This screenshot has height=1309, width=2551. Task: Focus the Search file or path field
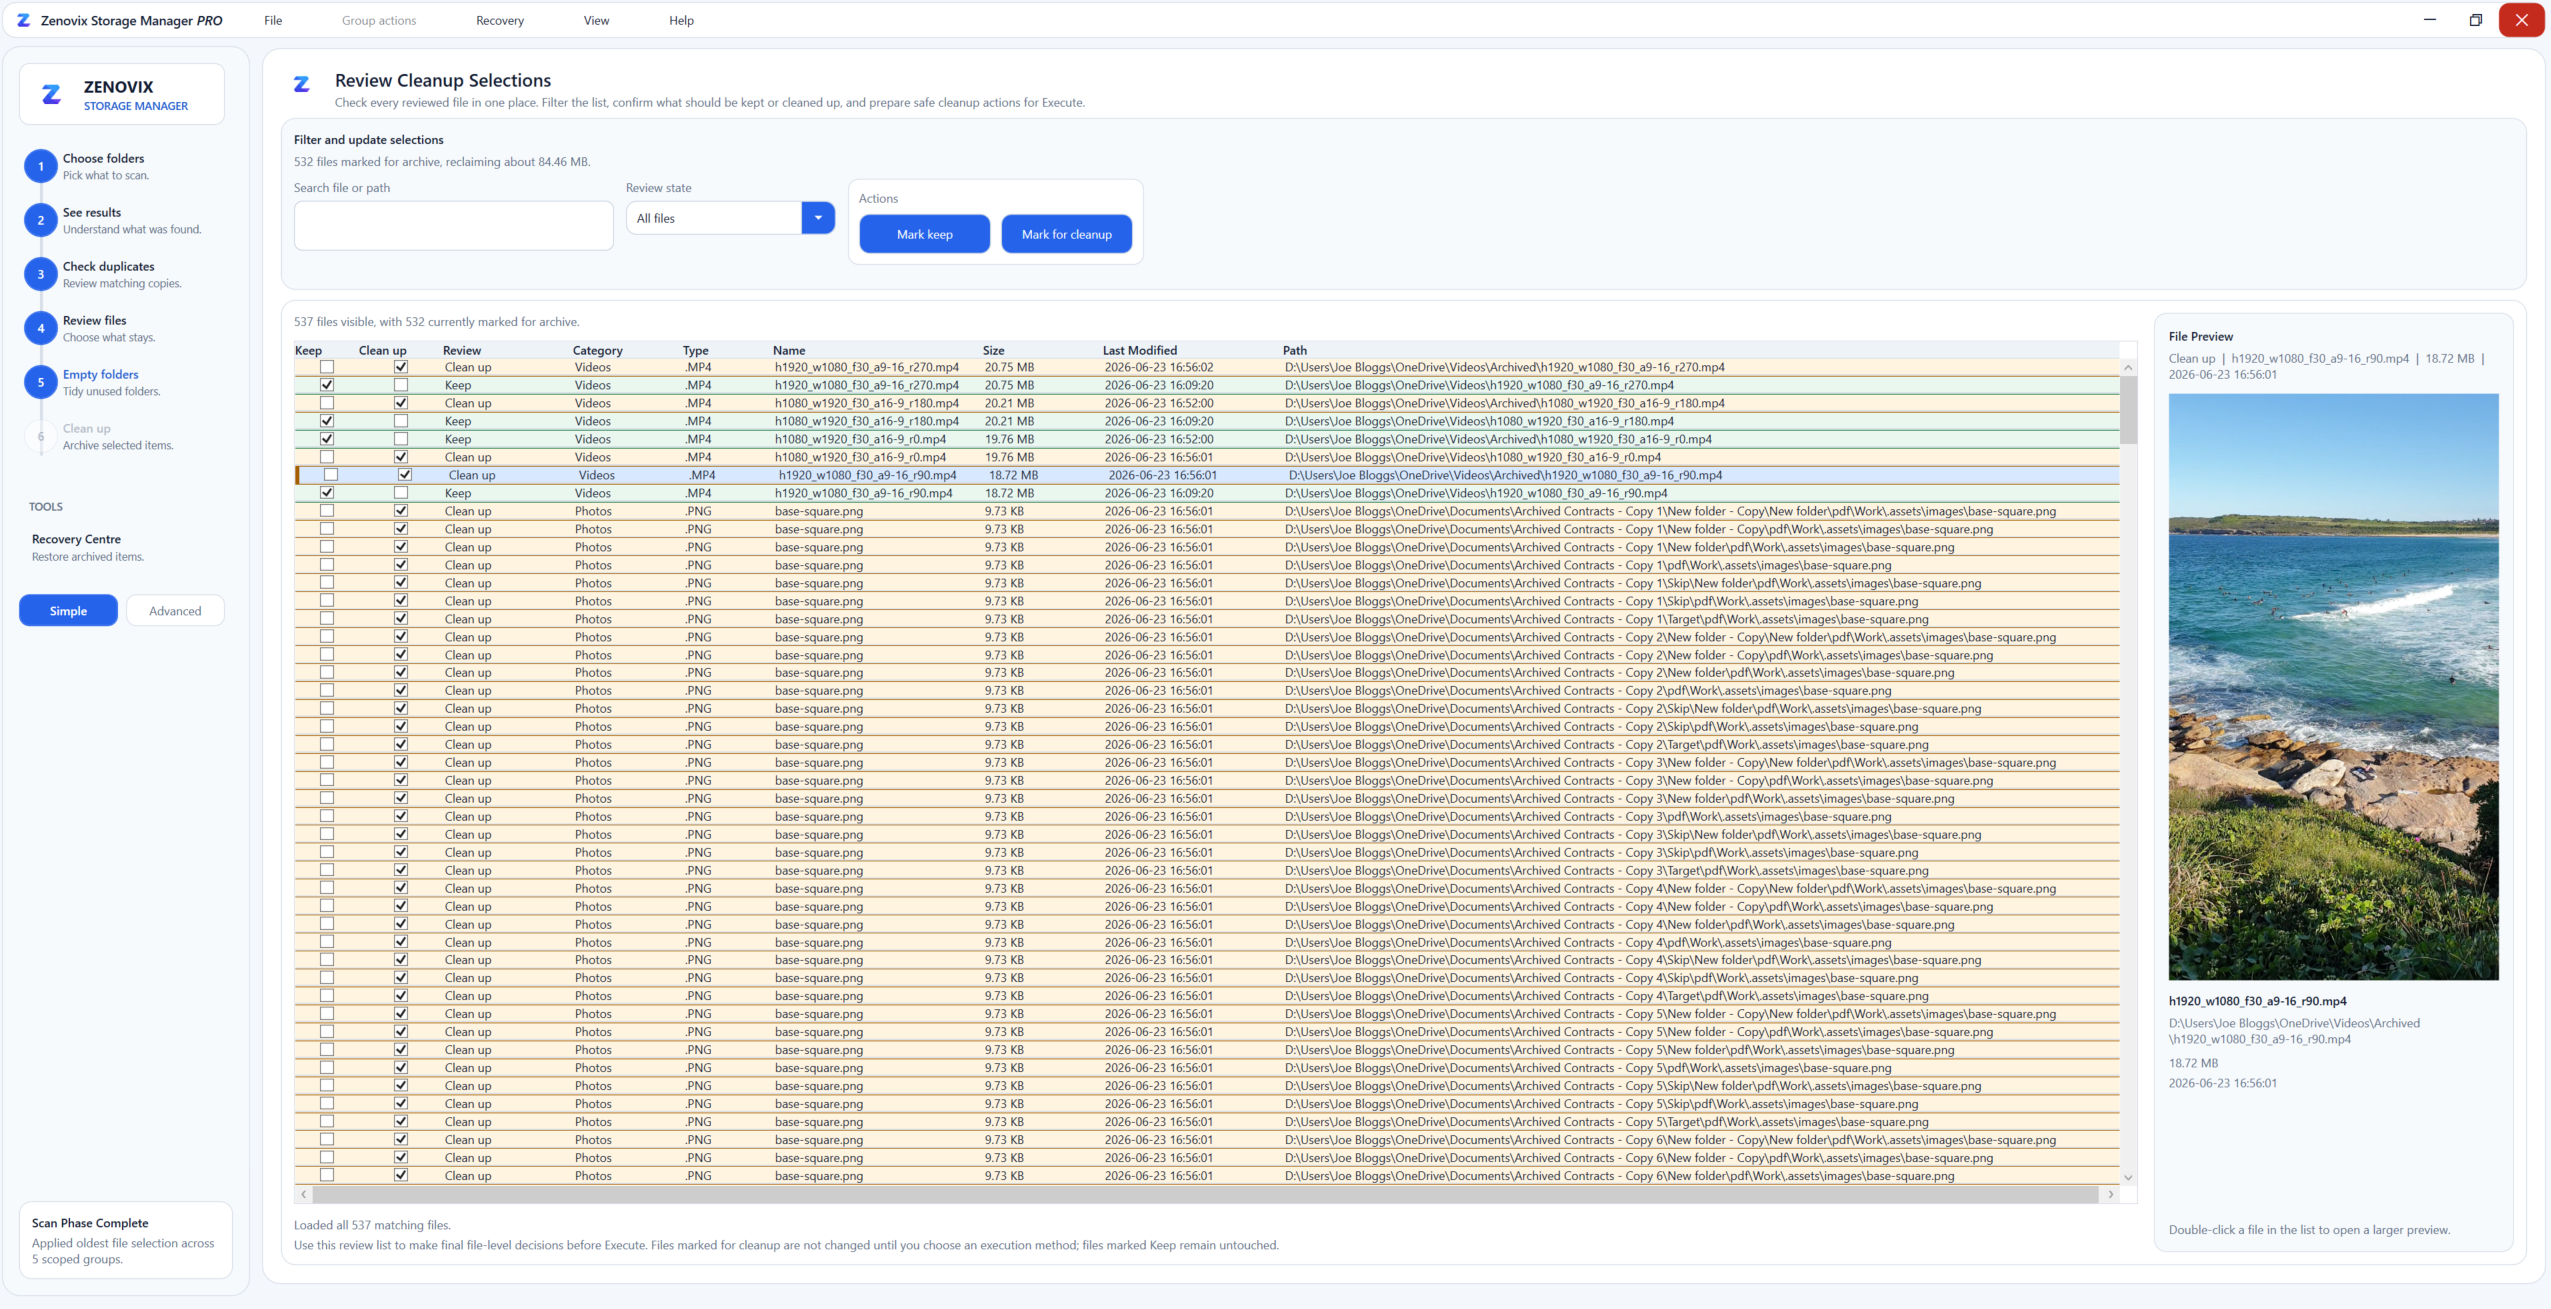coord(454,226)
